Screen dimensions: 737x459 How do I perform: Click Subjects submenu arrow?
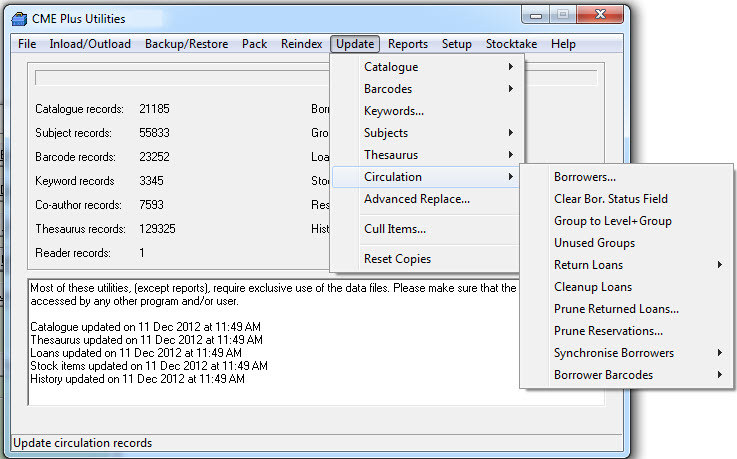point(510,132)
